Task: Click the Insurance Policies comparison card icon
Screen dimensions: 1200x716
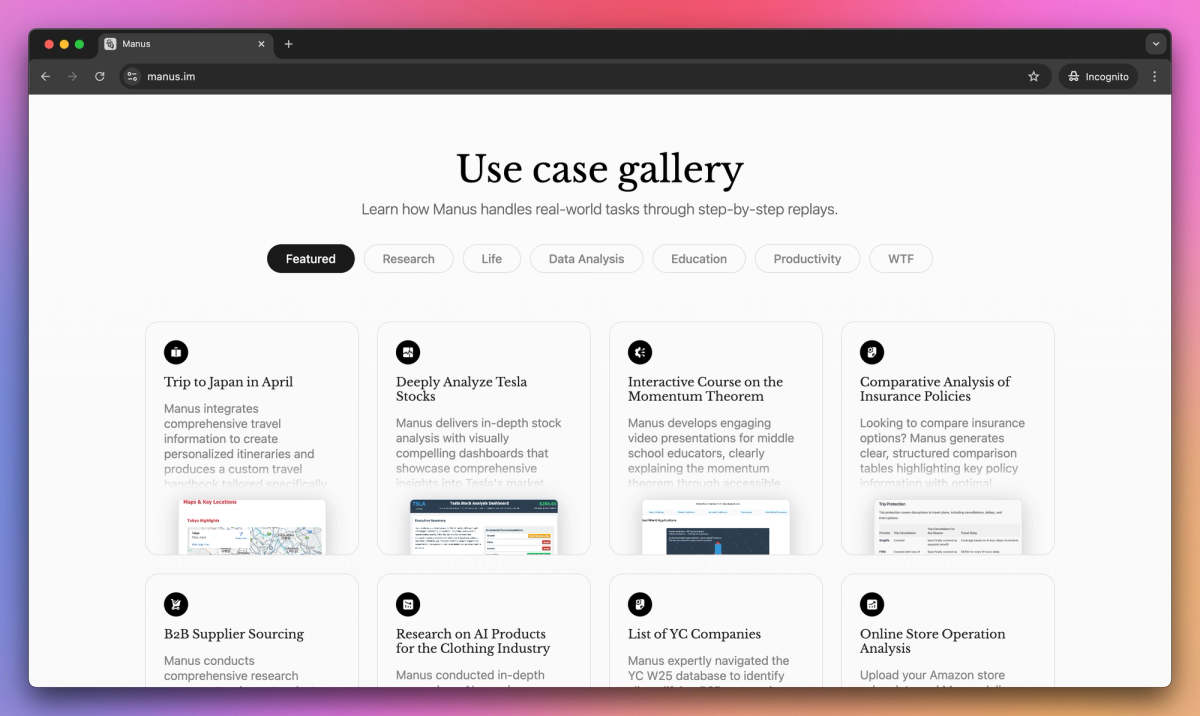Action: click(x=872, y=352)
